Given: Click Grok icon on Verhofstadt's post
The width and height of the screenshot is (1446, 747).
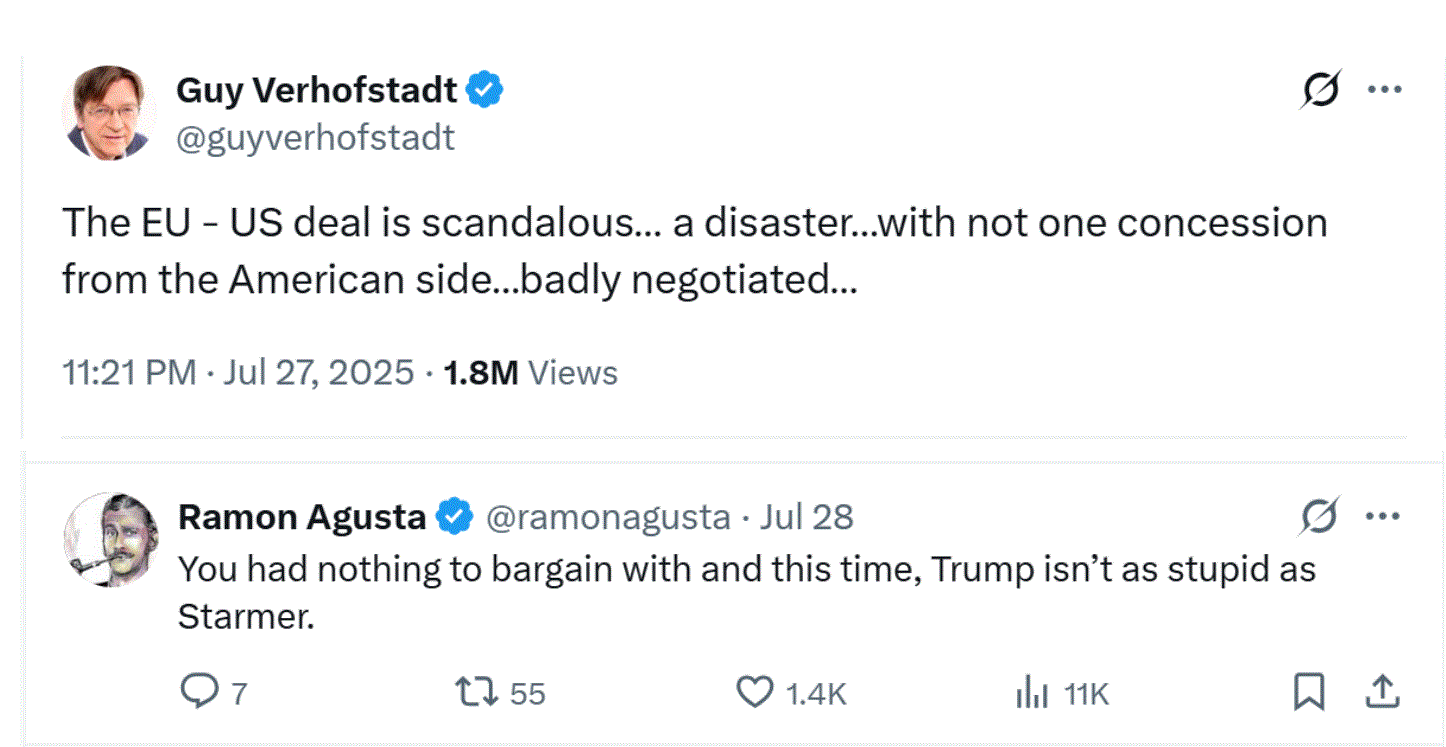Looking at the screenshot, I should coord(1320,91).
